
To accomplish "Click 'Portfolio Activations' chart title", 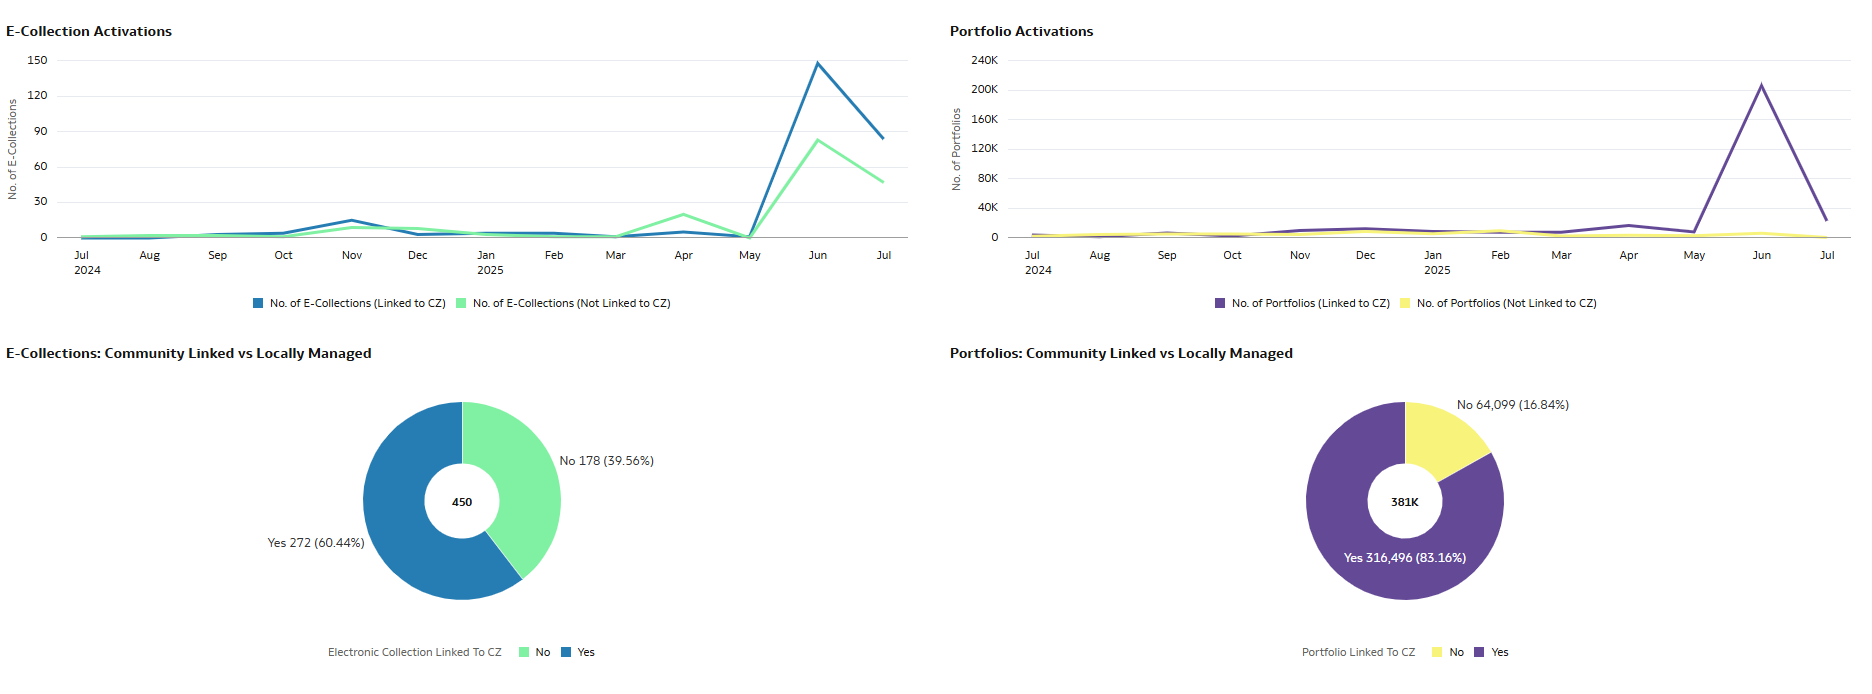I will pos(1021,31).
